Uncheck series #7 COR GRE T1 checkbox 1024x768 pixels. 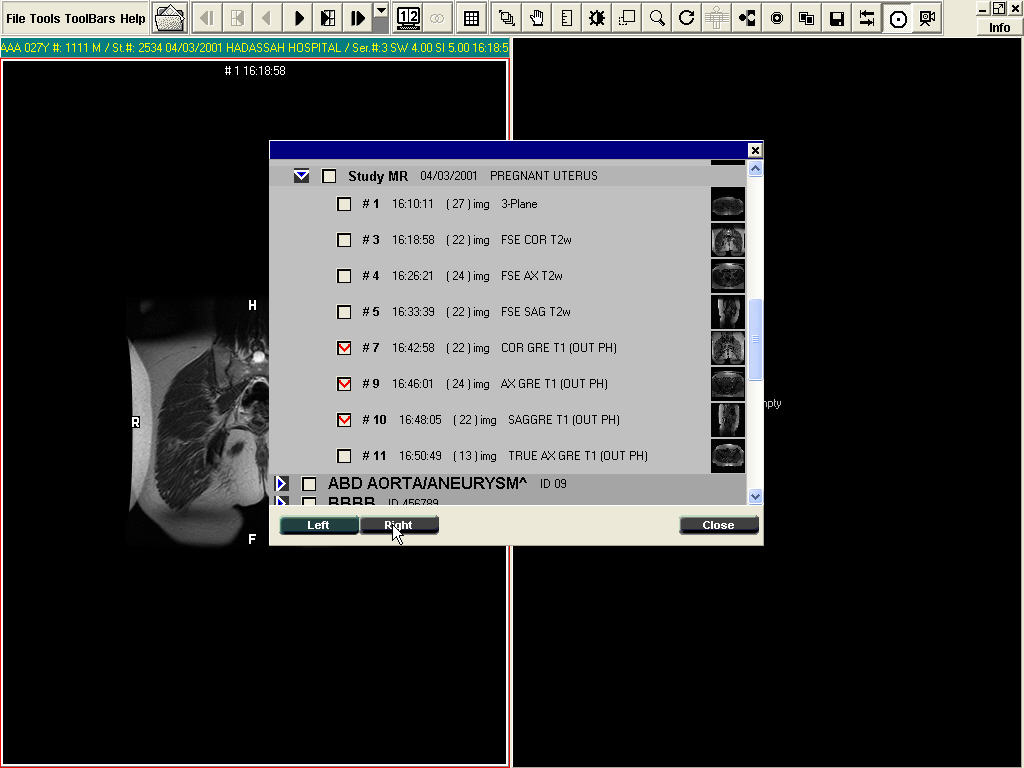(344, 348)
